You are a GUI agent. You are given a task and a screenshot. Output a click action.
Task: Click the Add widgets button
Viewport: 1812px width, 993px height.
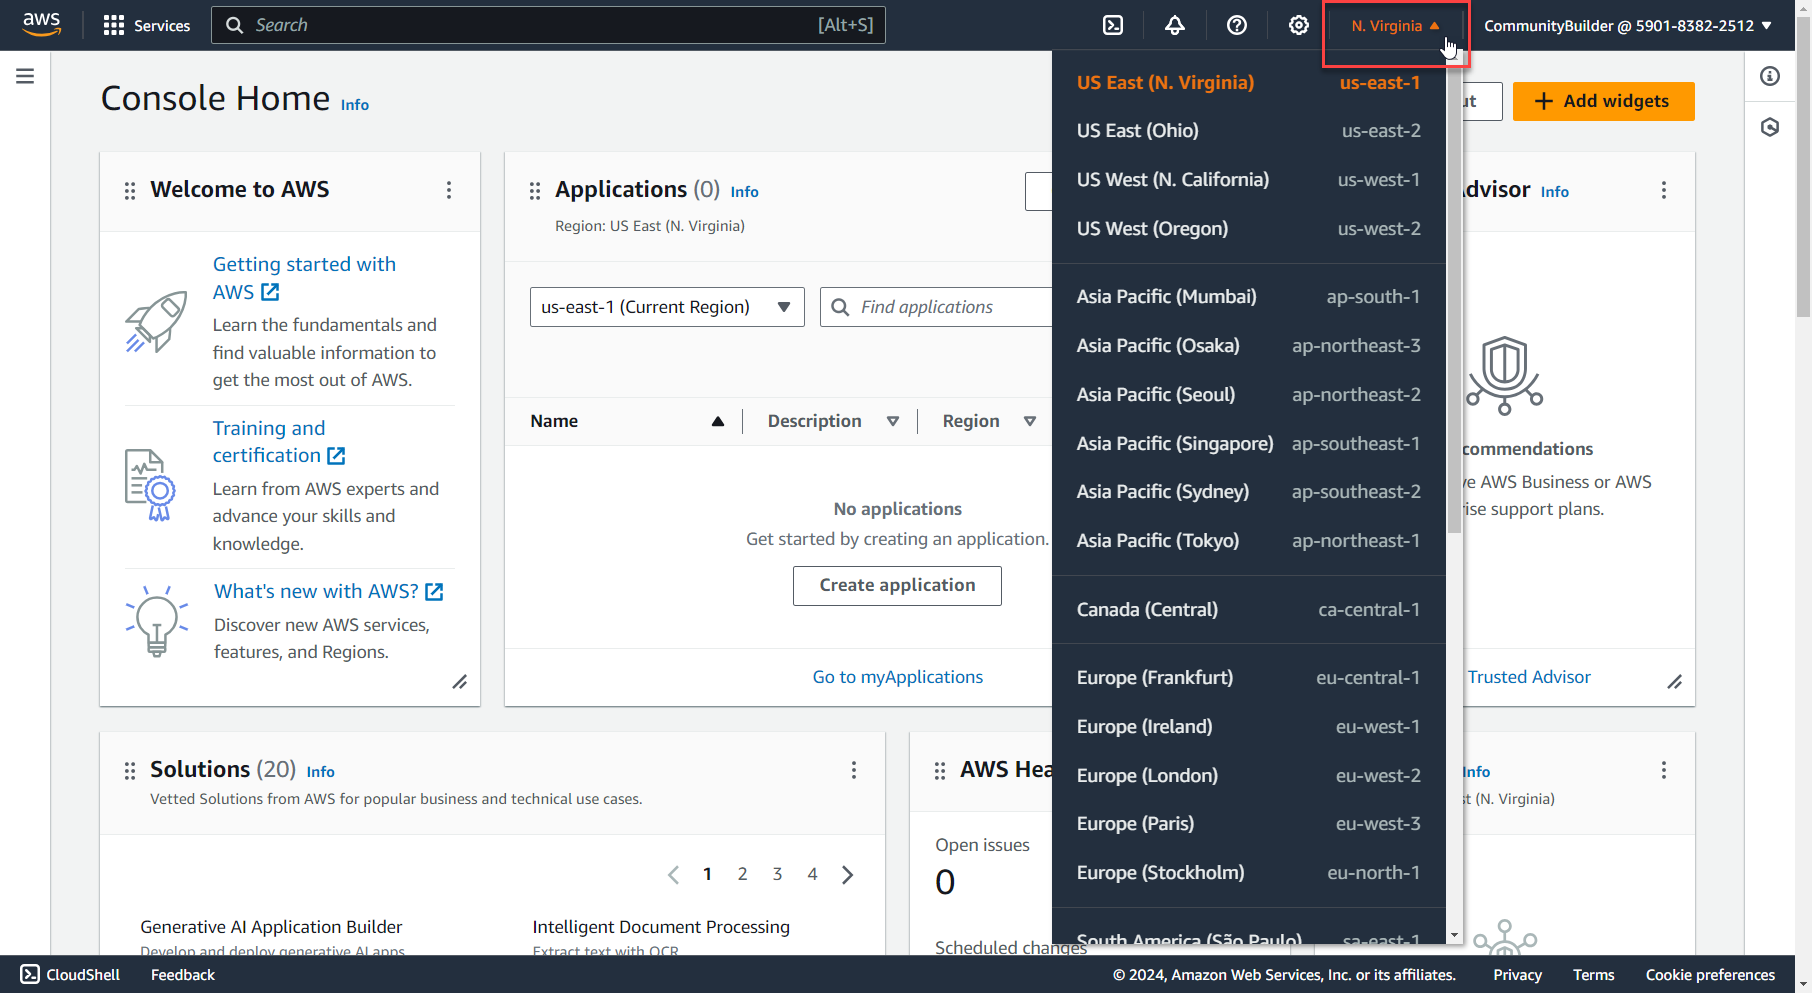tap(1603, 101)
